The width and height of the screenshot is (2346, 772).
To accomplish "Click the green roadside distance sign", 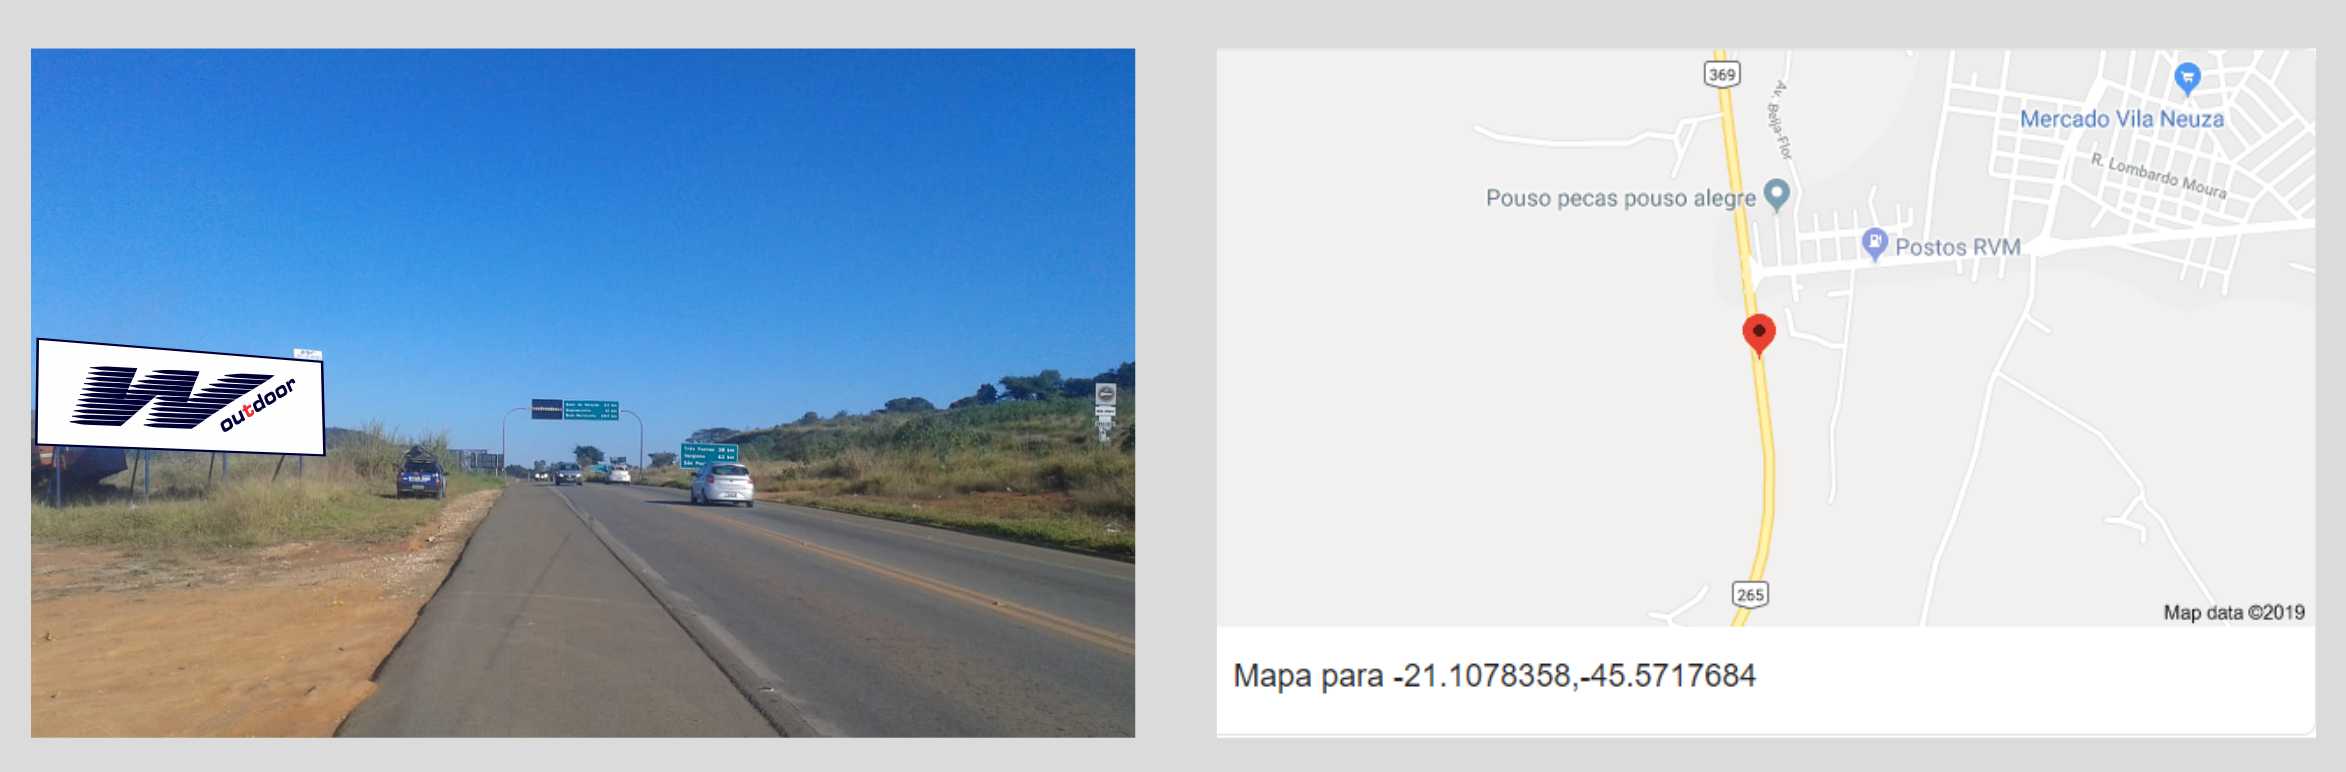I will click(x=708, y=455).
